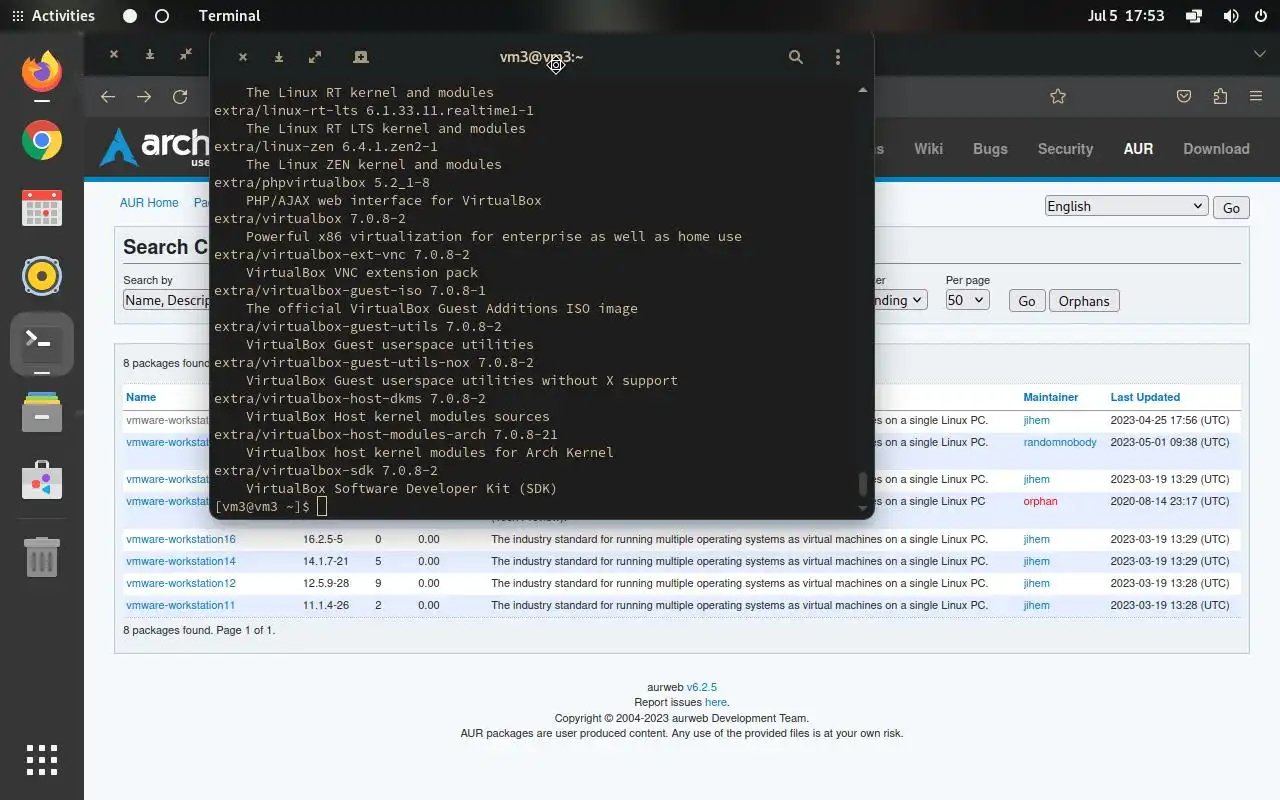Launch Google Chrome from the dock
The height and width of the screenshot is (800, 1280).
pyautogui.click(x=42, y=141)
